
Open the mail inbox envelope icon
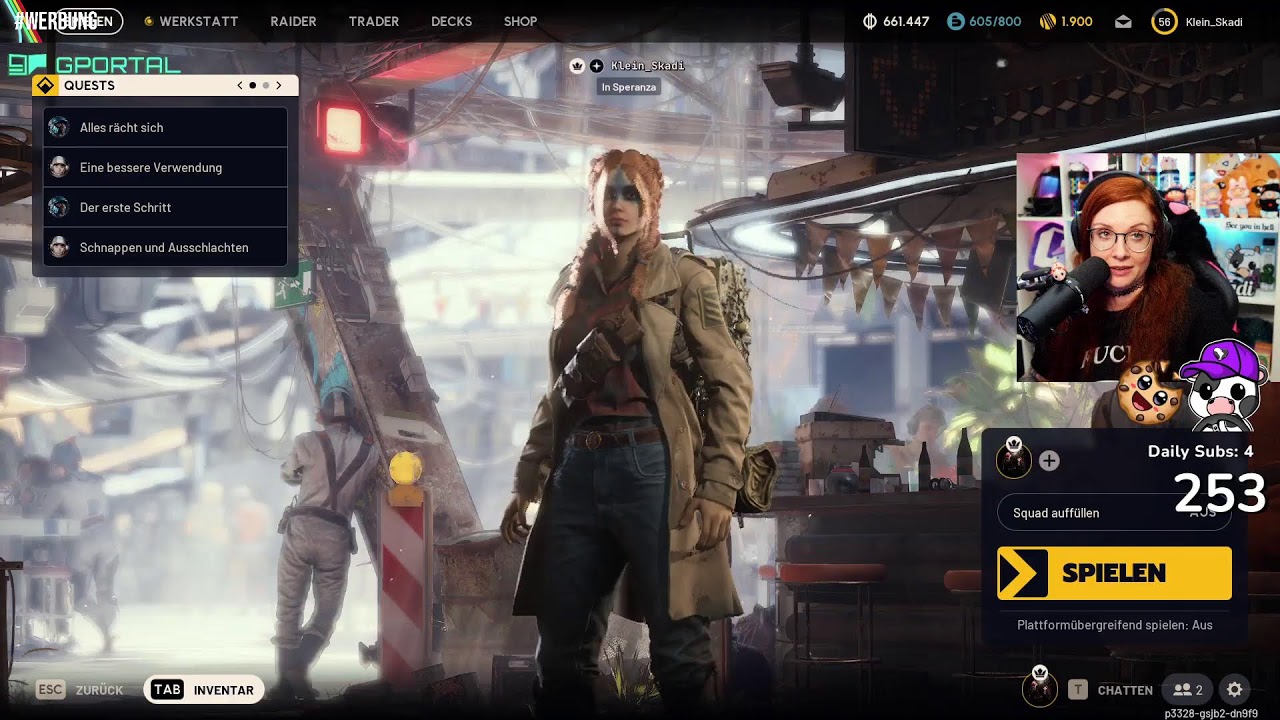pos(1123,21)
